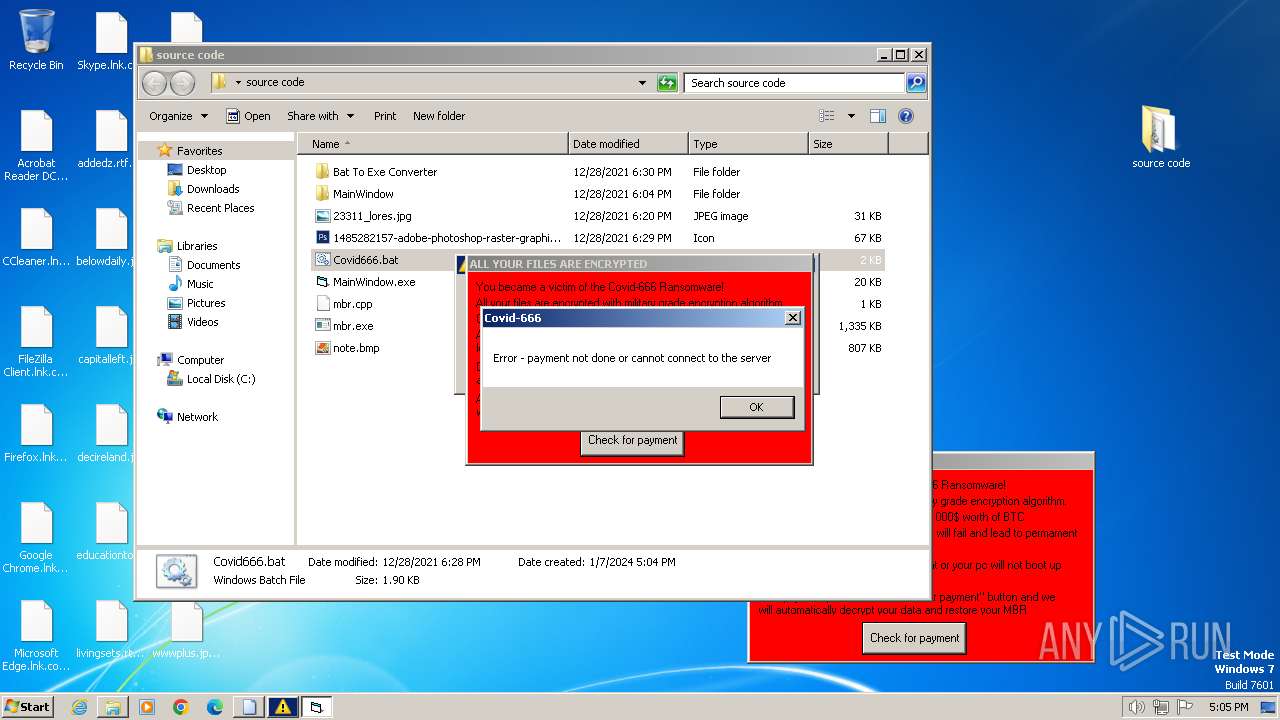Click the Explorer back arrow
1280x720 pixels.
pyautogui.click(x=154, y=83)
